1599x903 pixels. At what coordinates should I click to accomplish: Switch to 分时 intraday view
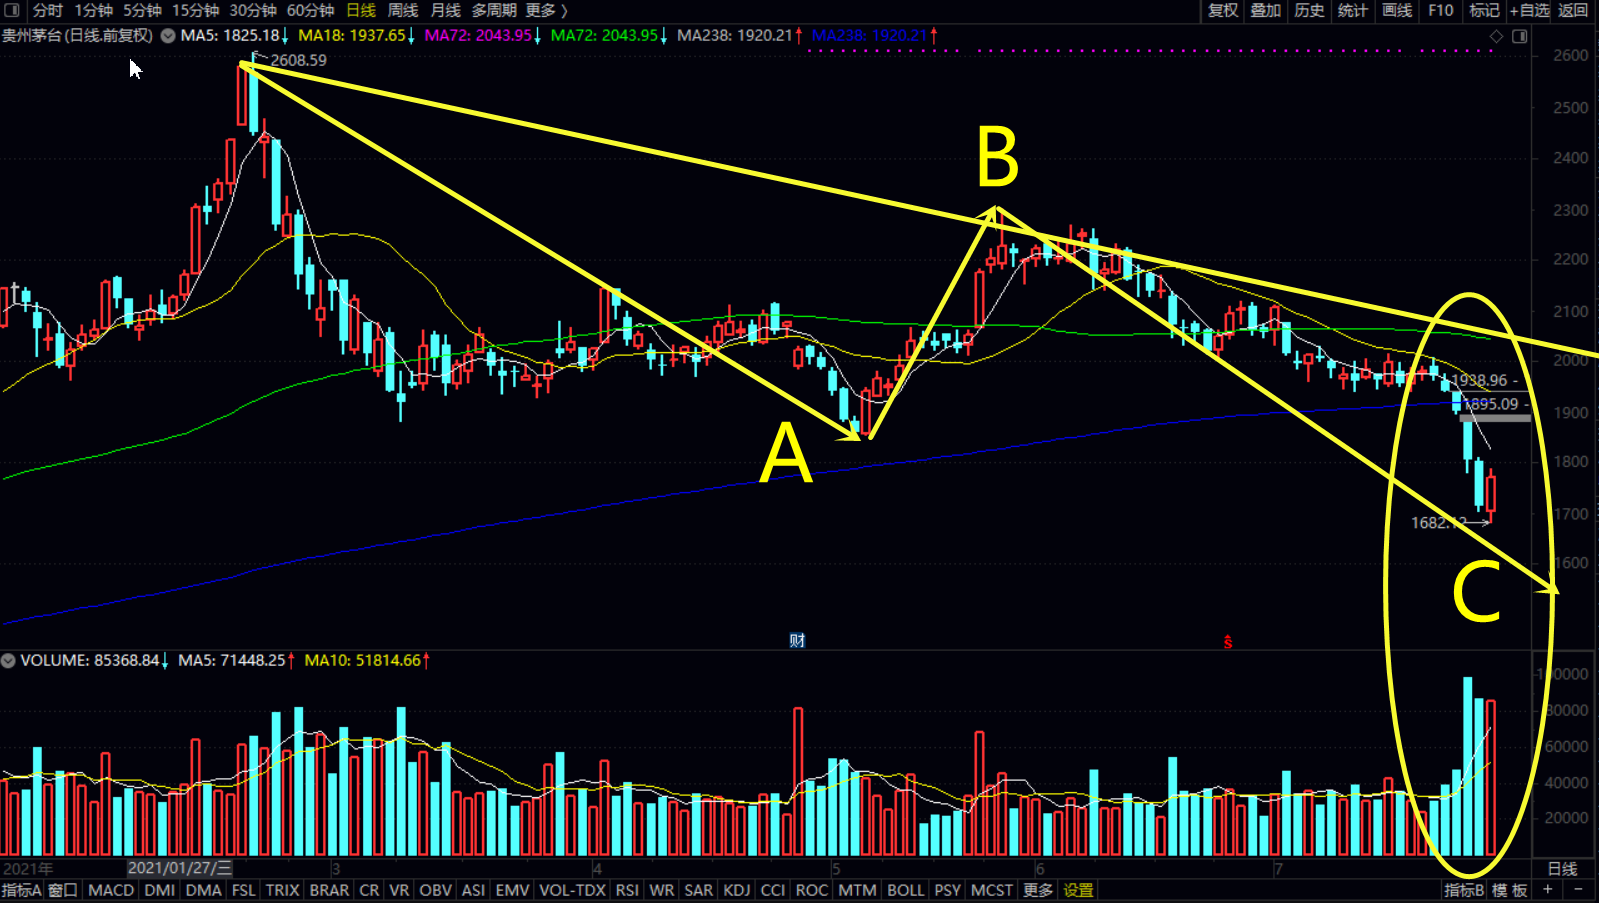(47, 10)
